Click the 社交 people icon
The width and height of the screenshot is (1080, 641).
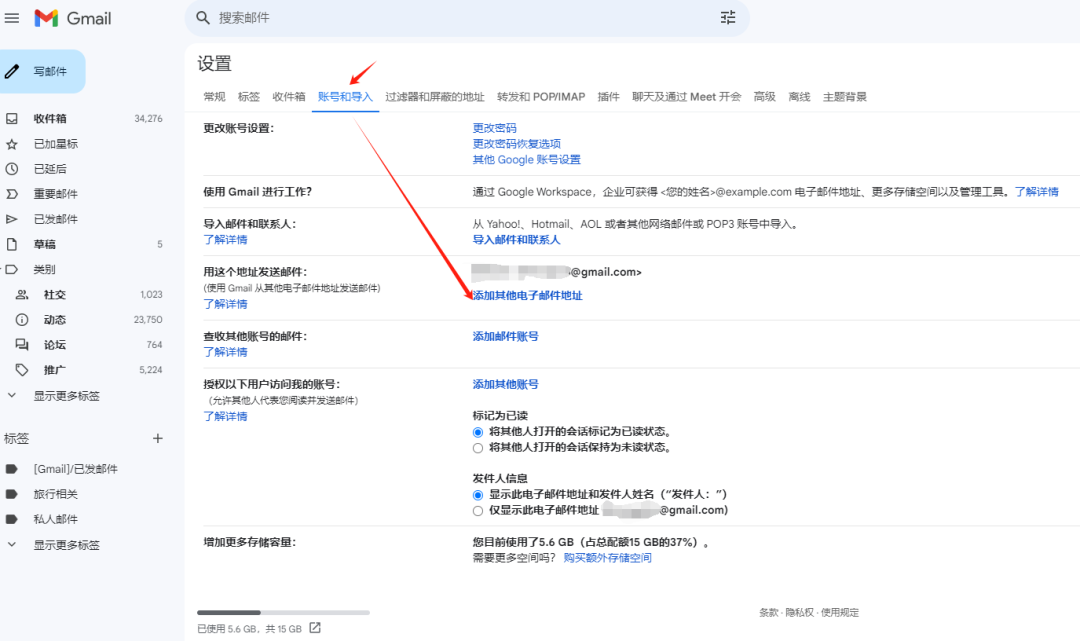22,295
